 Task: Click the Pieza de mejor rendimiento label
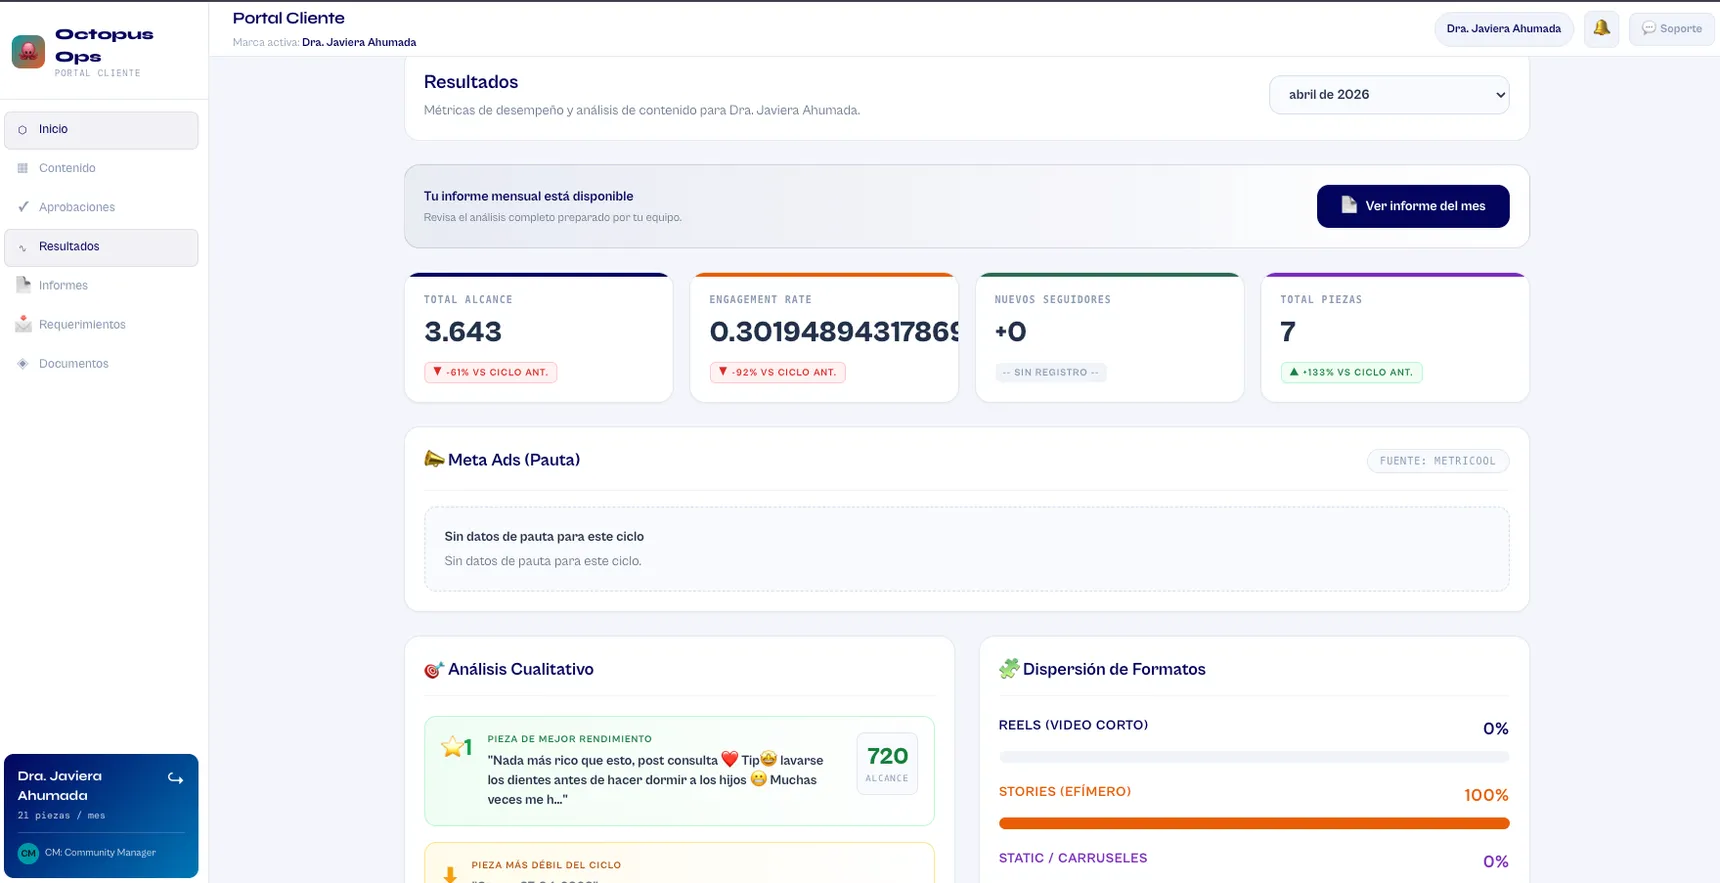click(569, 739)
